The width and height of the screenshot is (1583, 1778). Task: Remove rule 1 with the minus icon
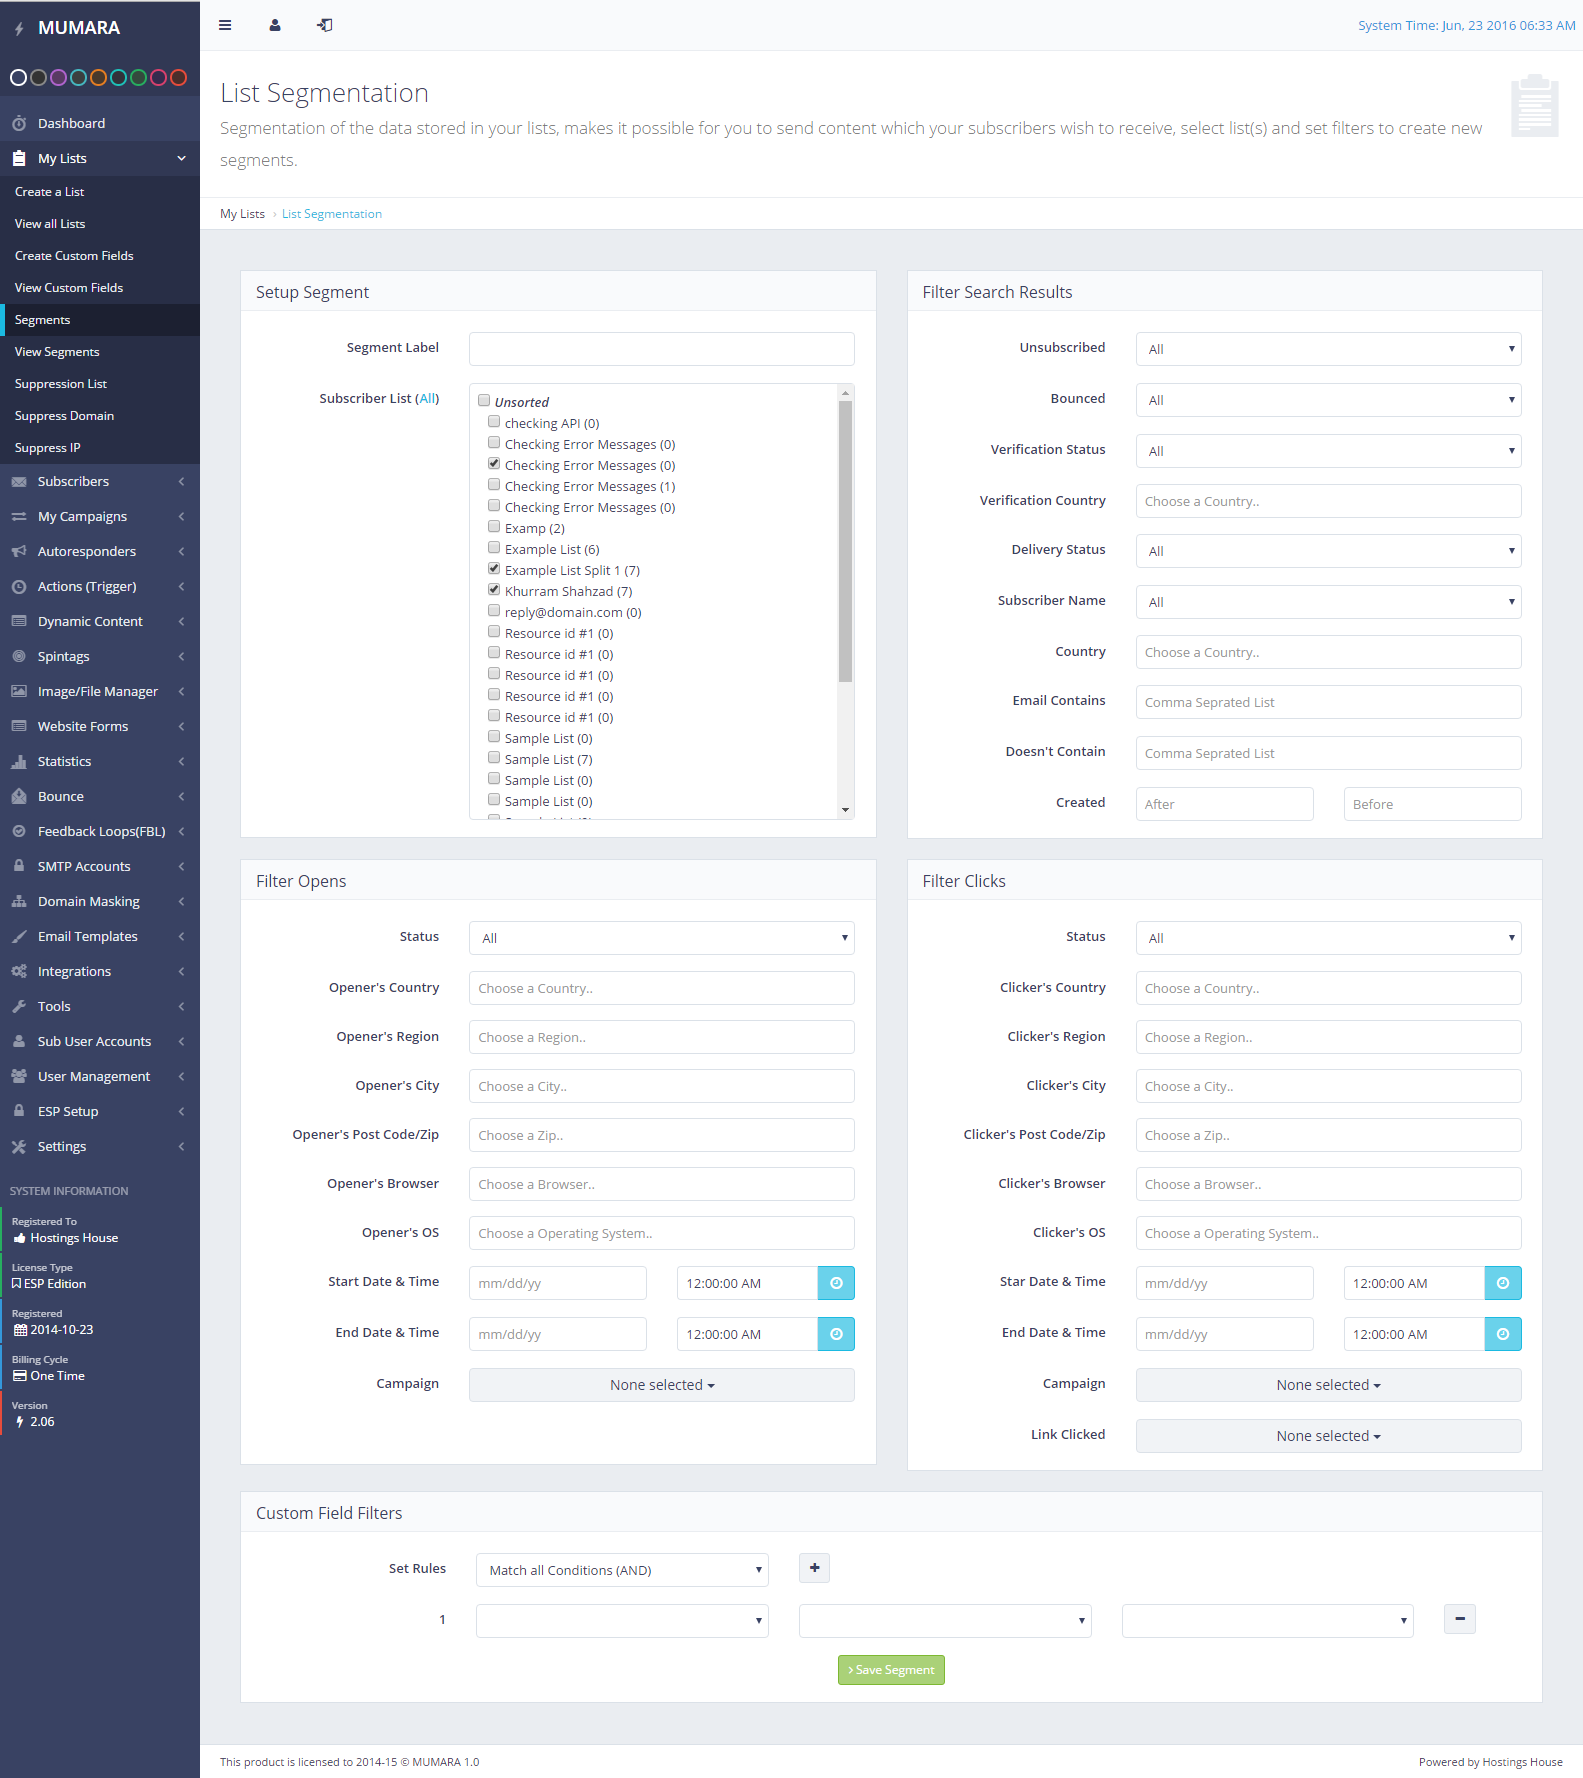(x=1459, y=1619)
